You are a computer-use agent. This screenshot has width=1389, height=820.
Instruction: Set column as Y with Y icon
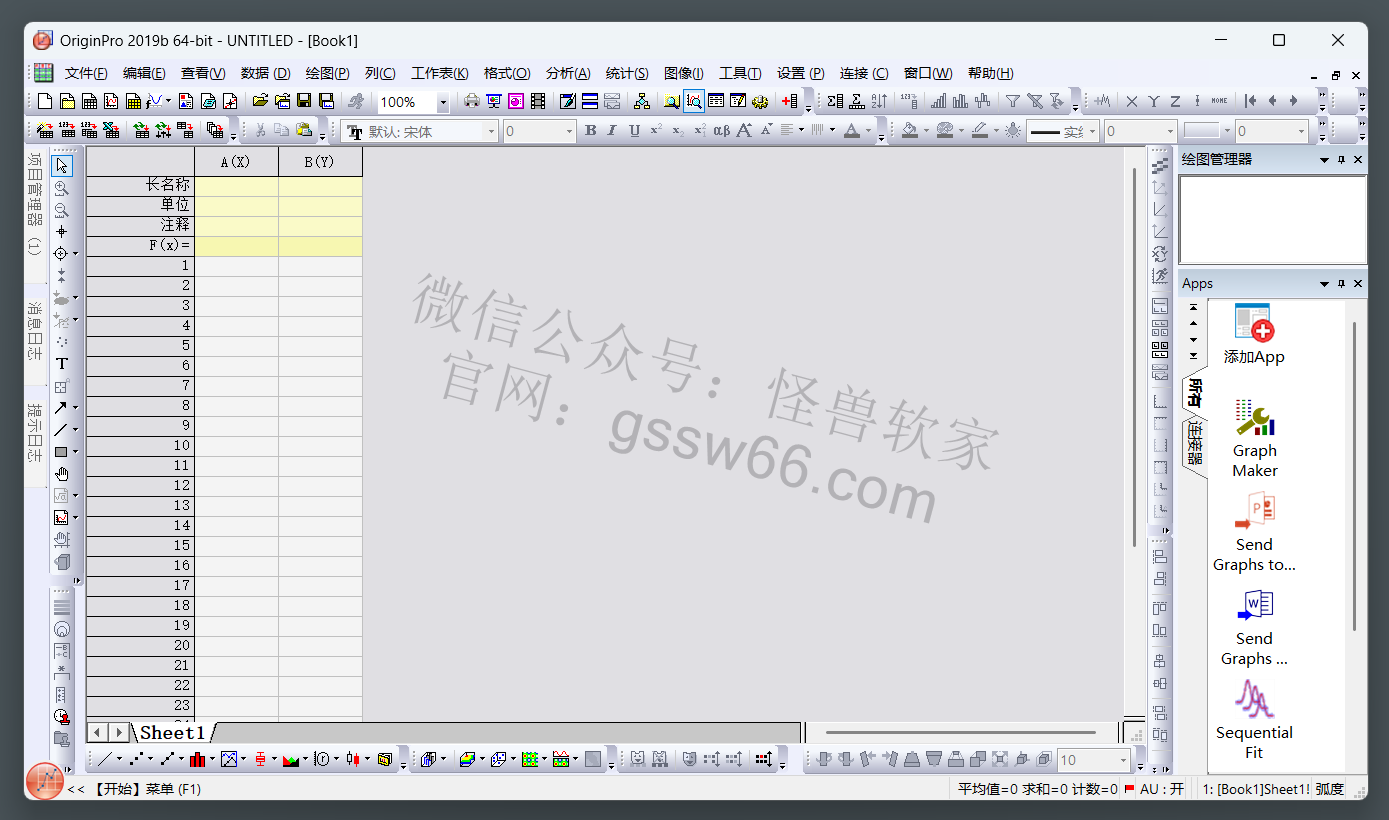(1154, 101)
